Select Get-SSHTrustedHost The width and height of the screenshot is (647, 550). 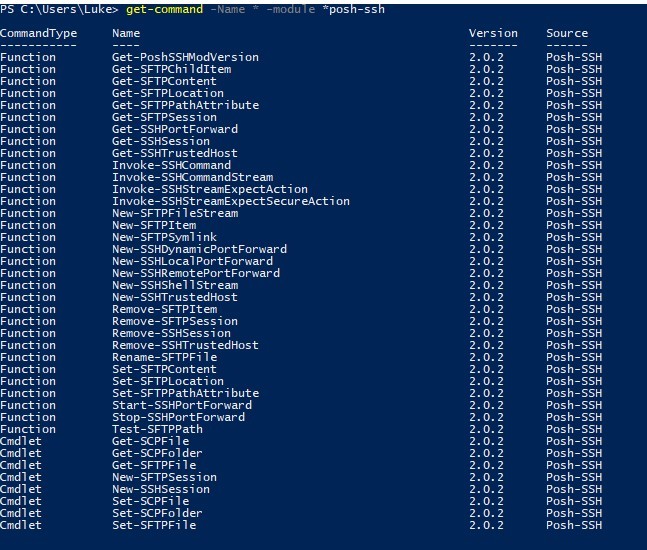[175, 153]
